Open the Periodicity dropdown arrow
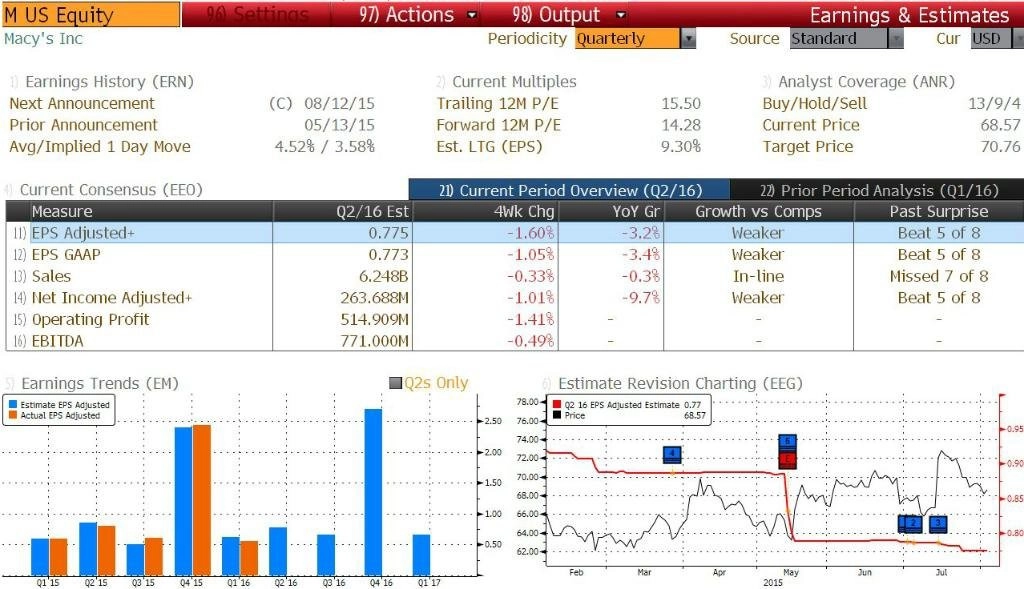Image resolution: width=1024 pixels, height=589 pixels. pyautogui.click(x=688, y=39)
